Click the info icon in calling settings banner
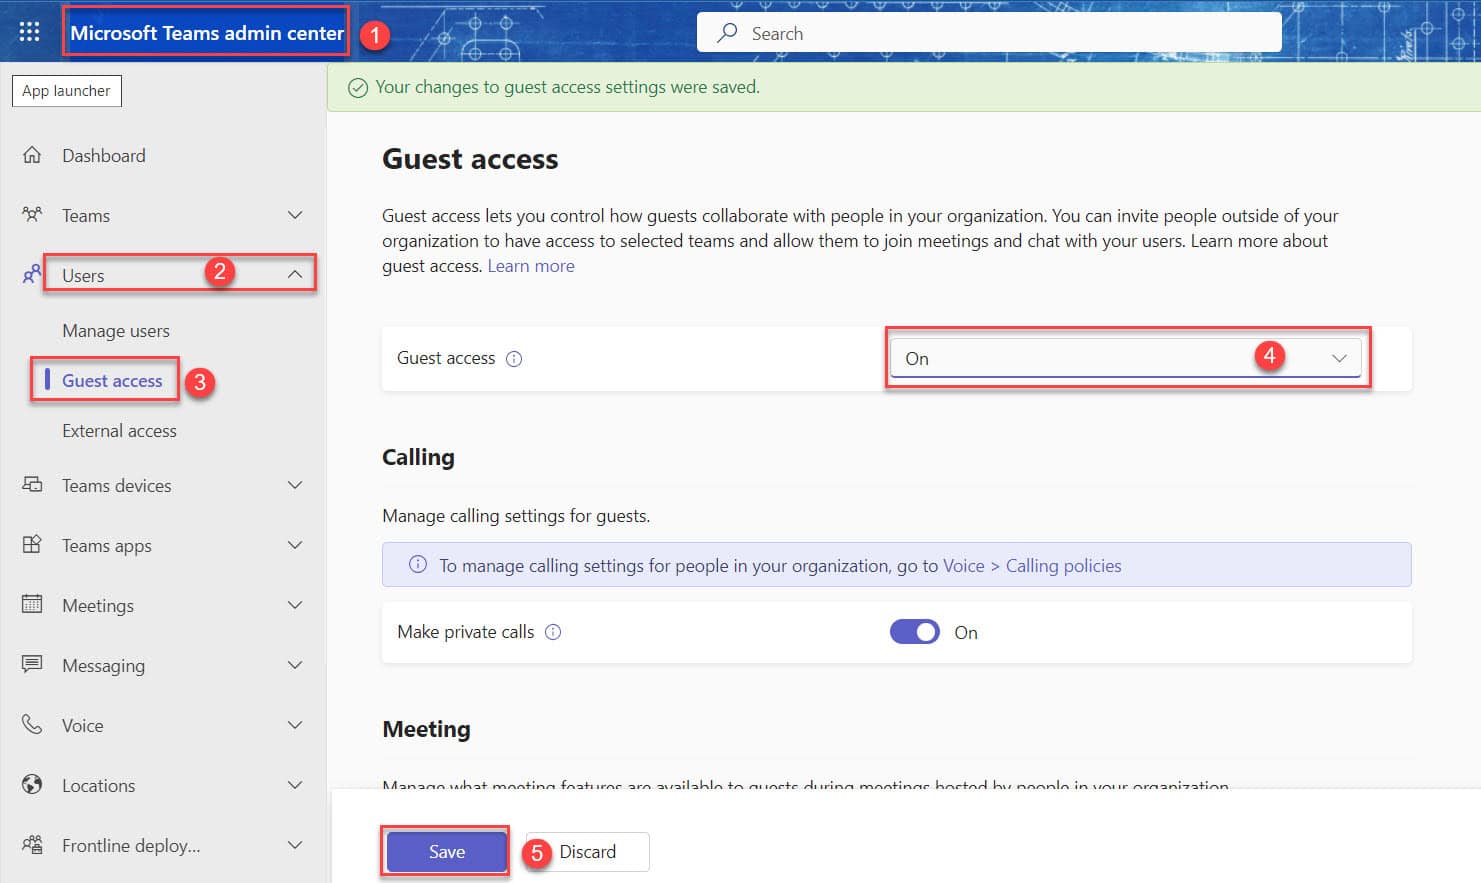Image resolution: width=1481 pixels, height=883 pixels. point(418,565)
